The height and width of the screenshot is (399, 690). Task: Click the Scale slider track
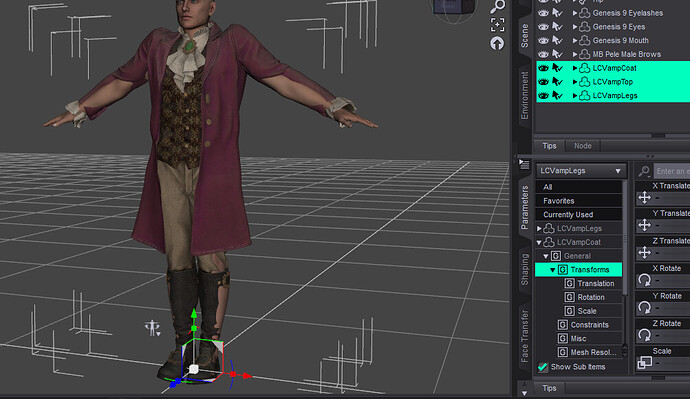pyautogui.click(x=672, y=363)
